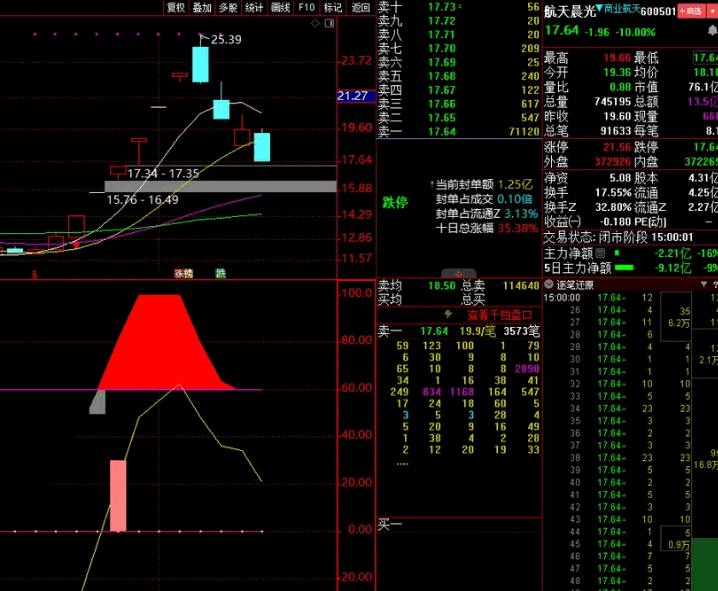Viewport: 718px width, 591px height.
Task: Click the pink indicator bar in lower panel
Action: (x=118, y=495)
